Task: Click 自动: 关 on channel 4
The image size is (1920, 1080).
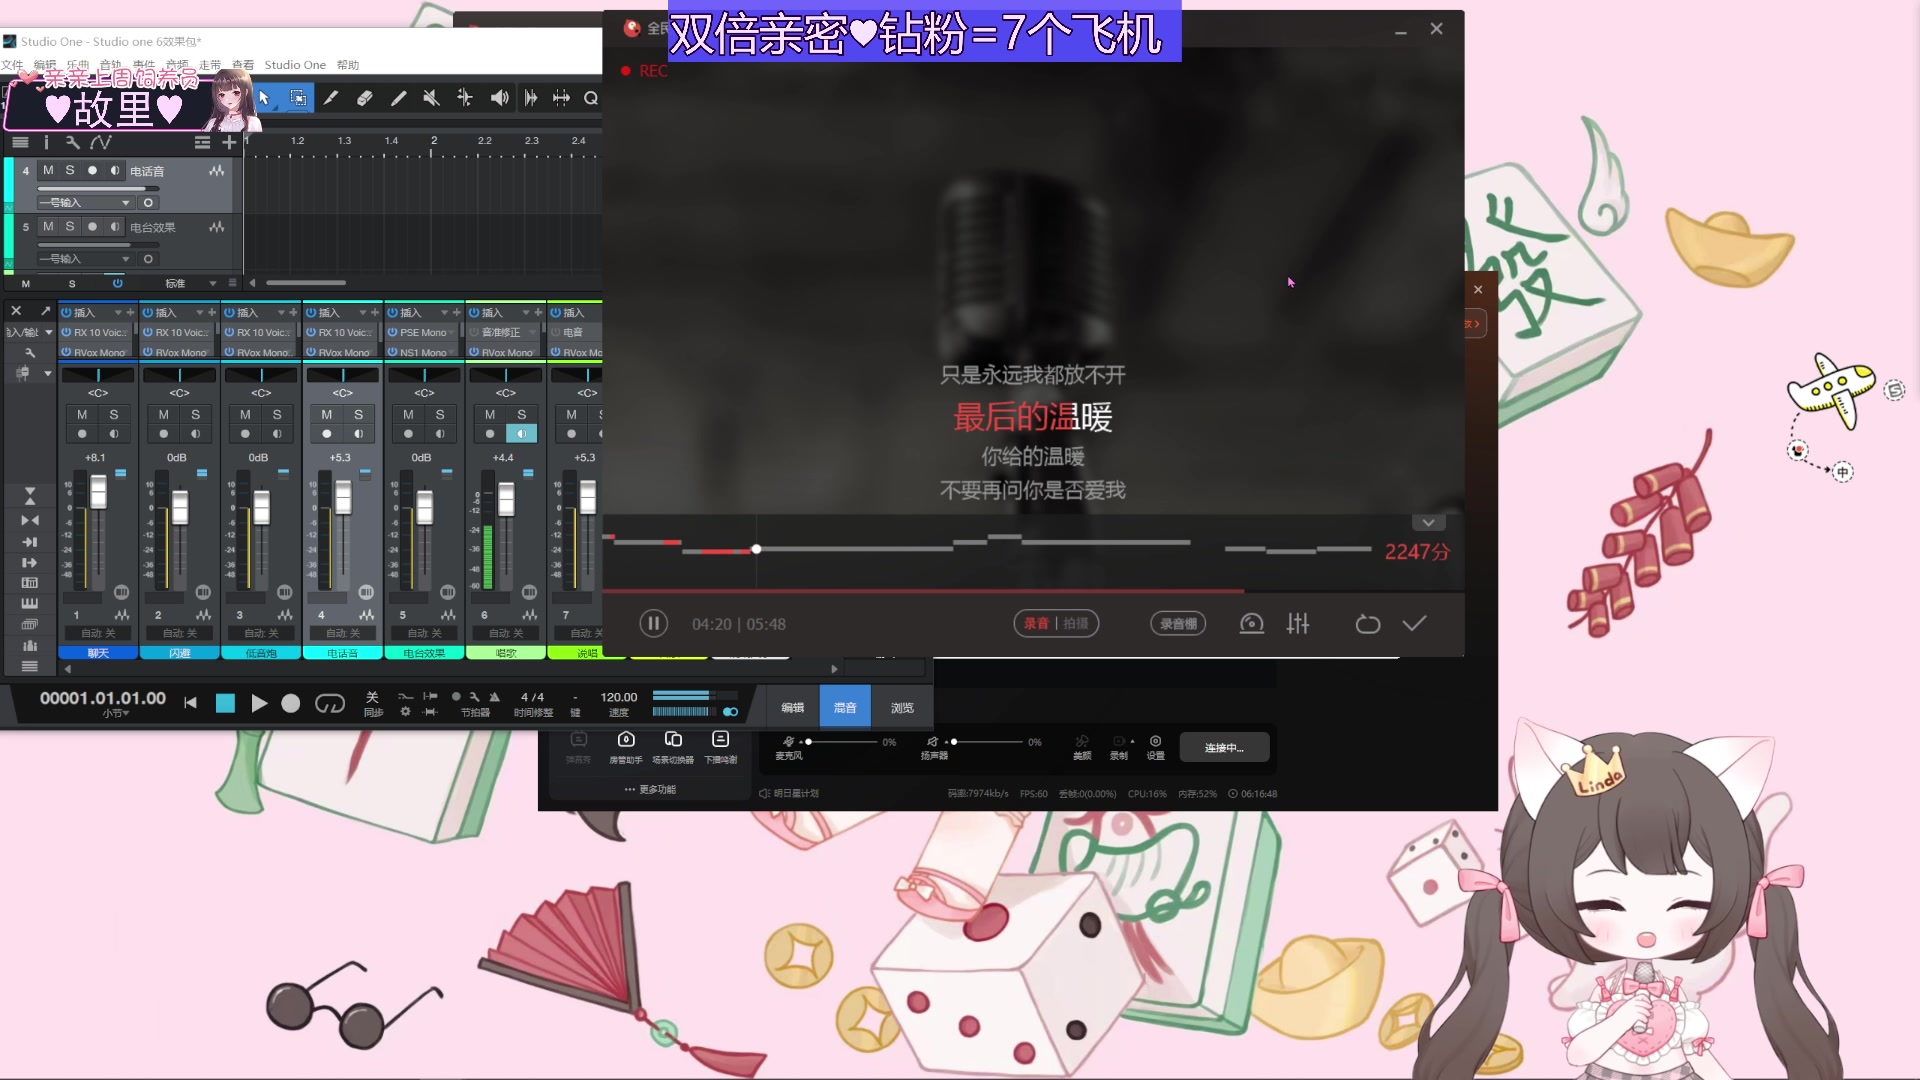Action: click(x=343, y=634)
